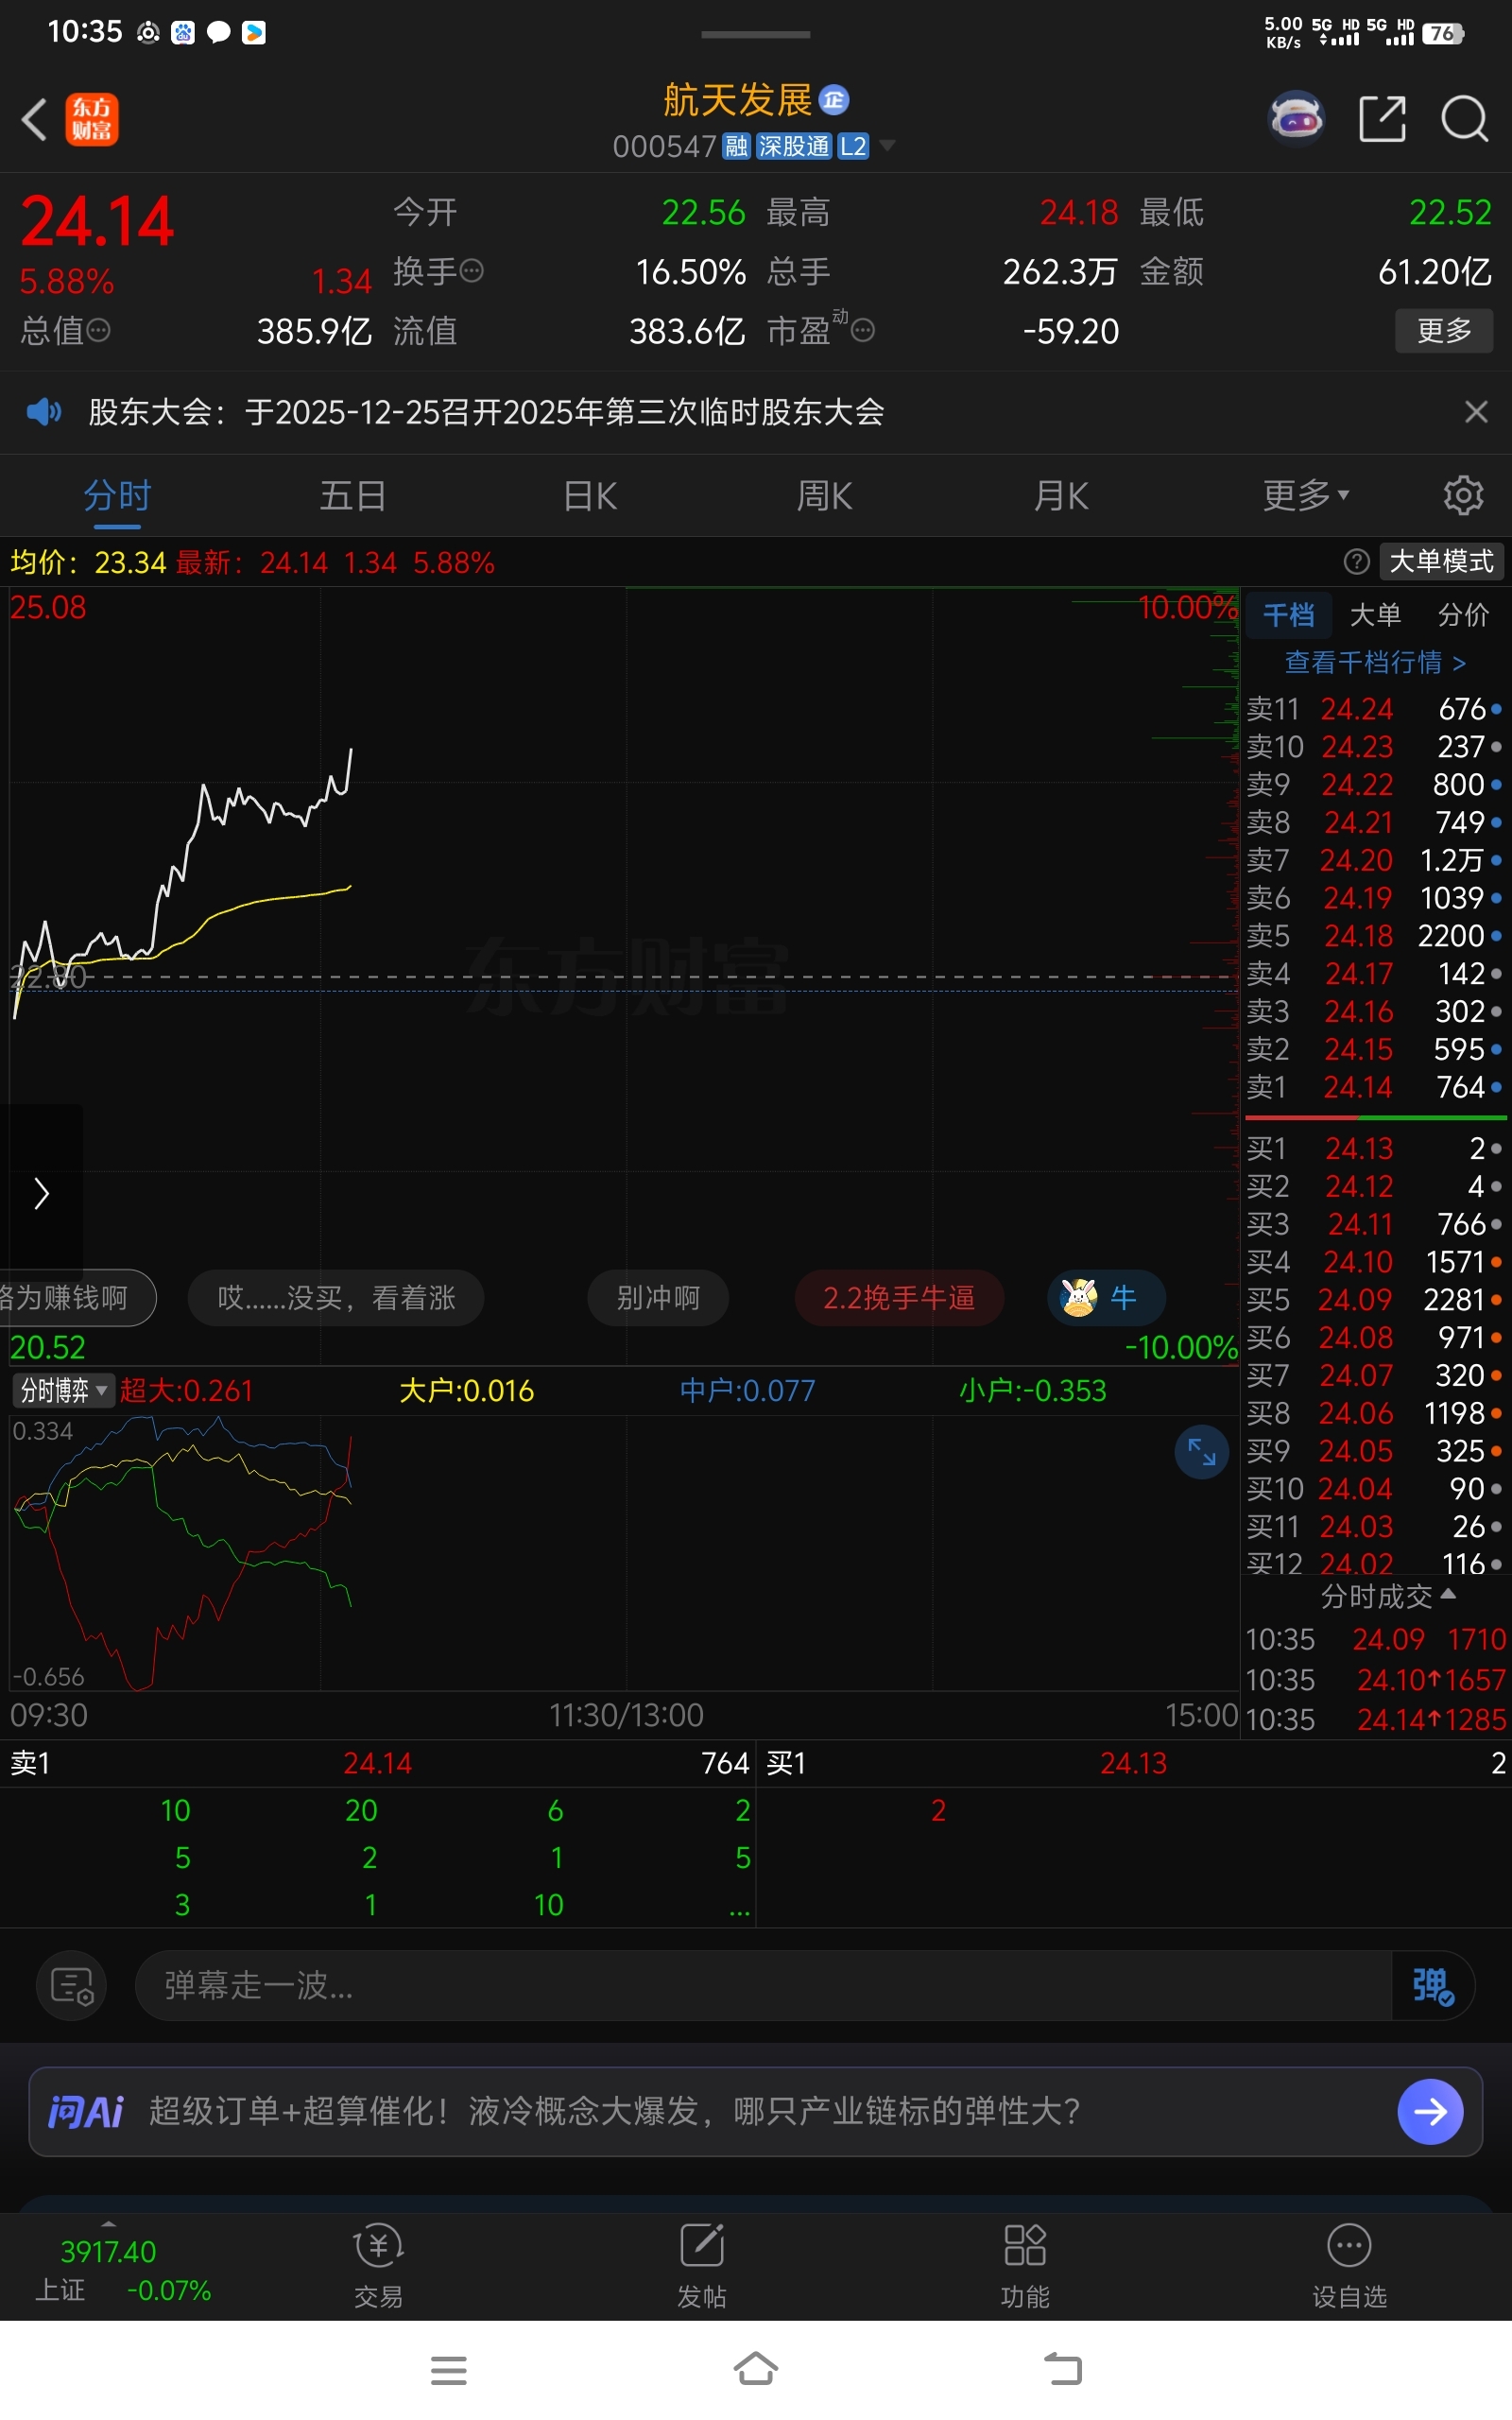
Task: Open the 交易 trade icon
Action: tap(379, 2268)
